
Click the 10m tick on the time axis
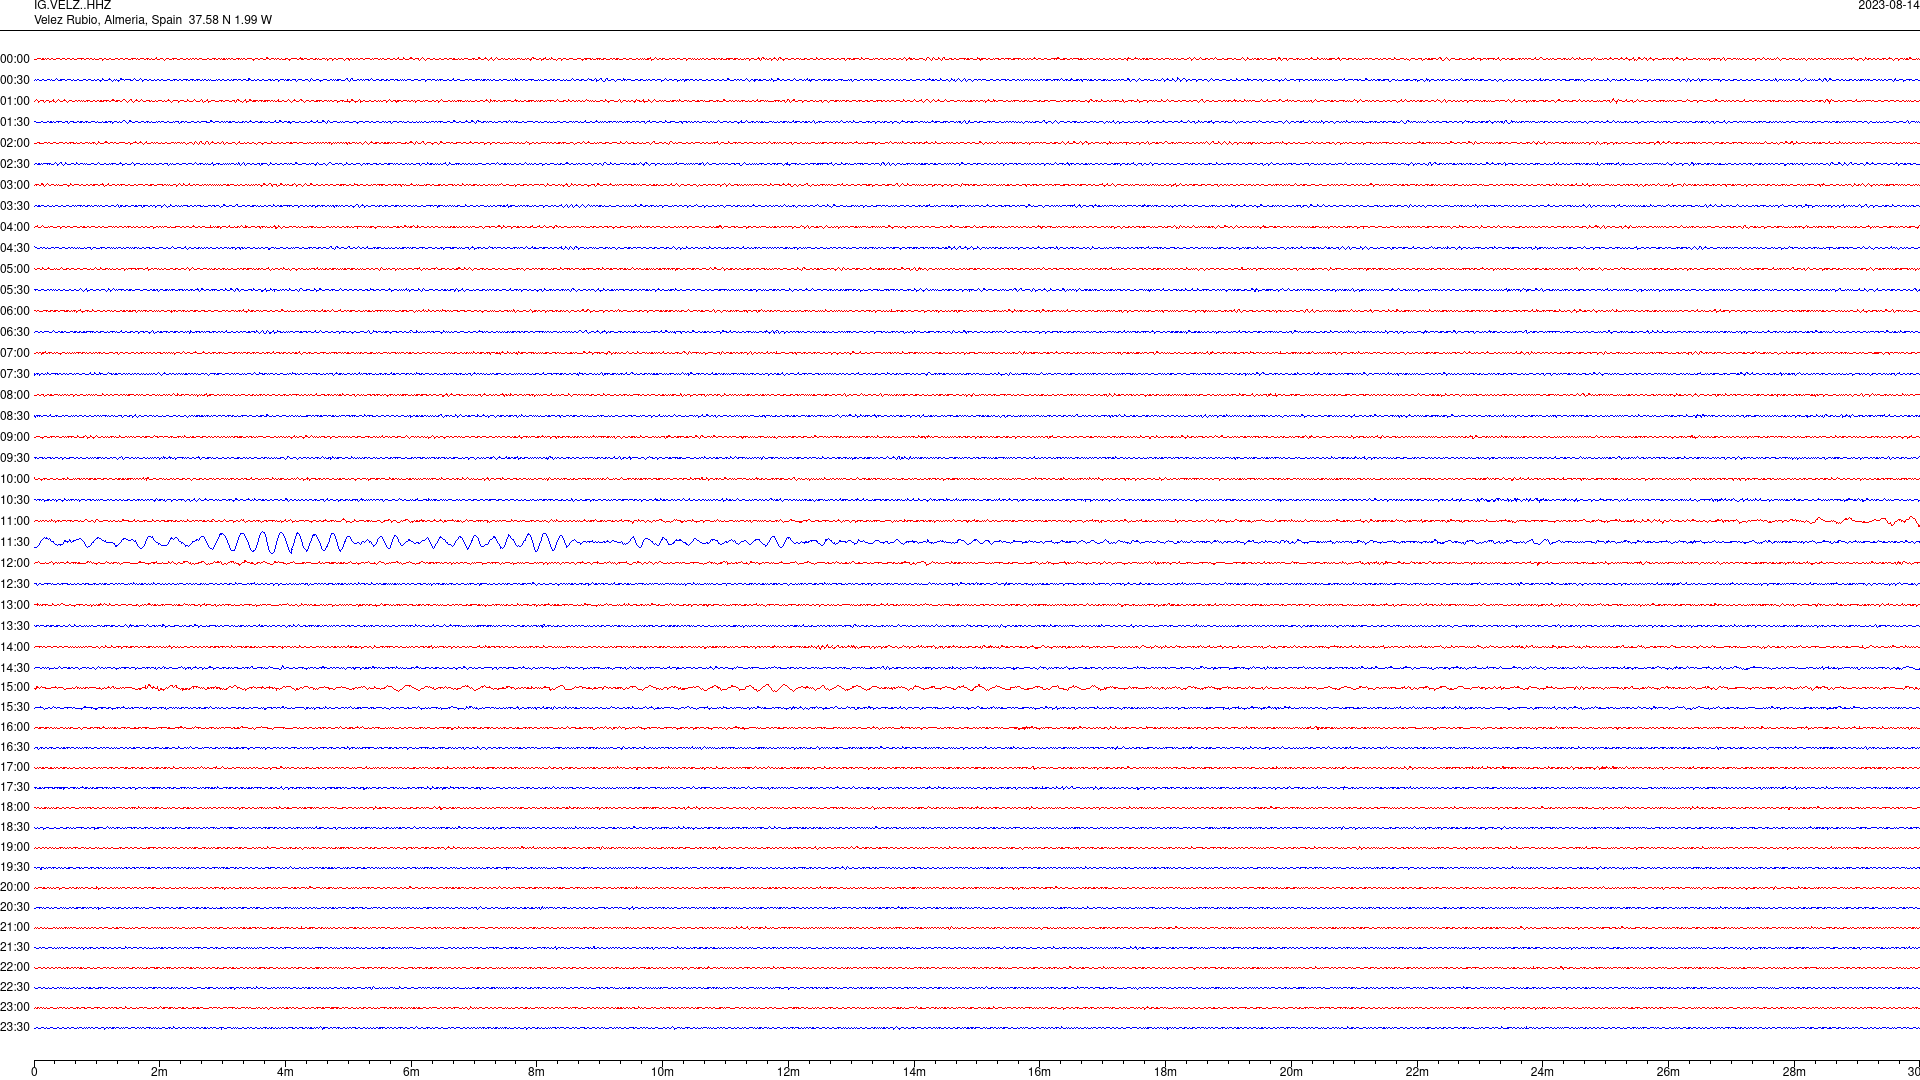pyautogui.click(x=662, y=1072)
